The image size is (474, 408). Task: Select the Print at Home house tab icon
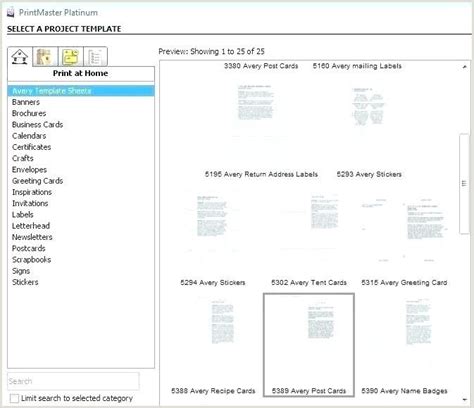(20, 57)
